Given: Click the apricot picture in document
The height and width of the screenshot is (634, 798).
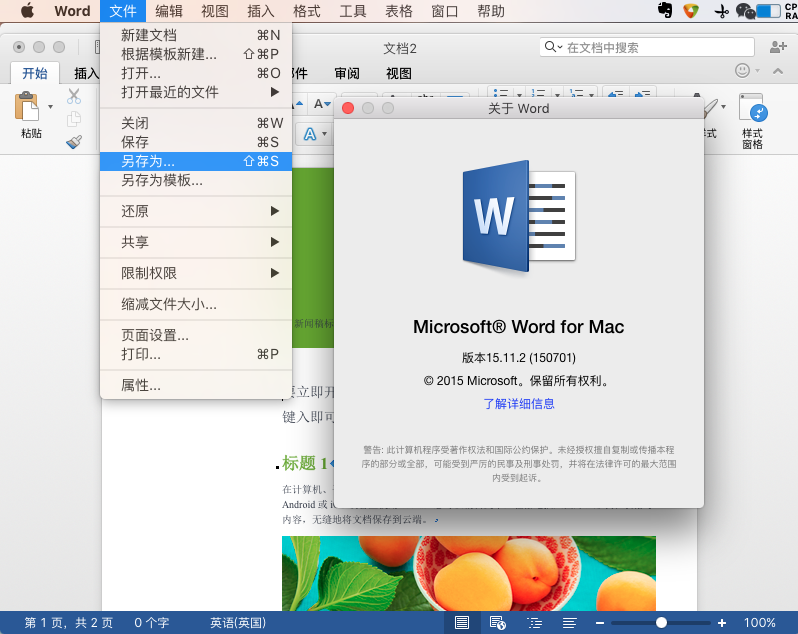Looking at the screenshot, I should [469, 573].
